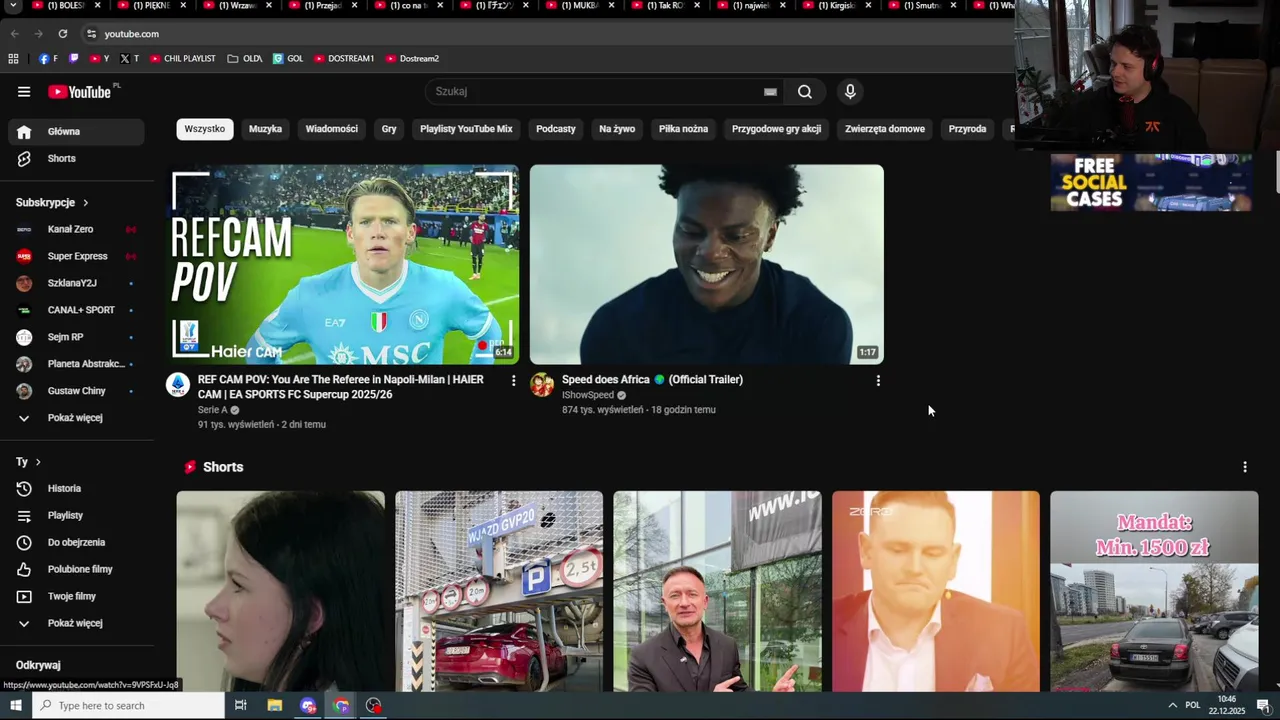
Task: Select the Playlisty YouTube Mix chip
Action: pyautogui.click(x=466, y=129)
